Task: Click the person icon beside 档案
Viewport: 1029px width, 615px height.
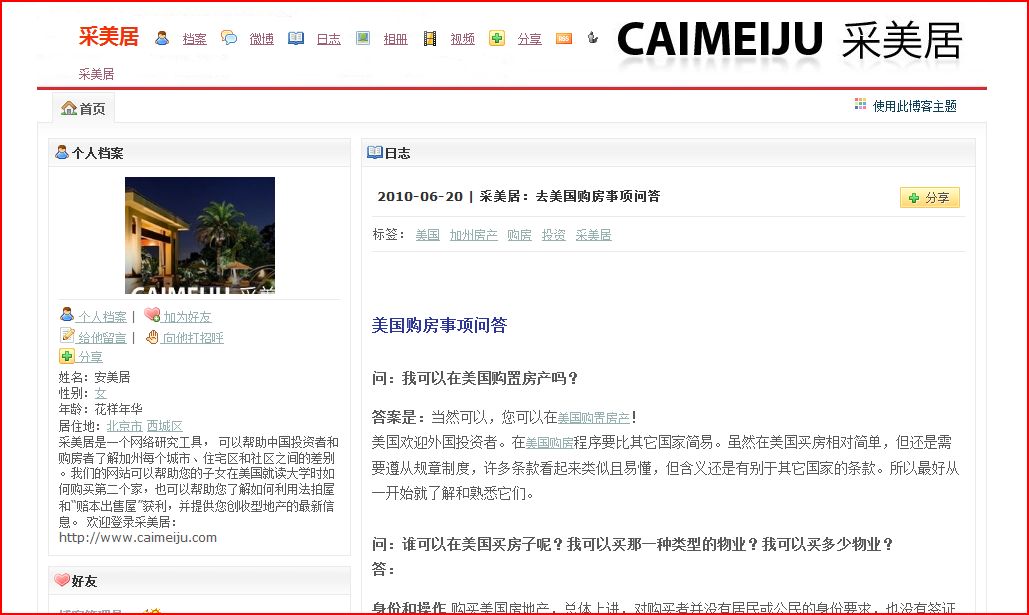Action: click(162, 39)
